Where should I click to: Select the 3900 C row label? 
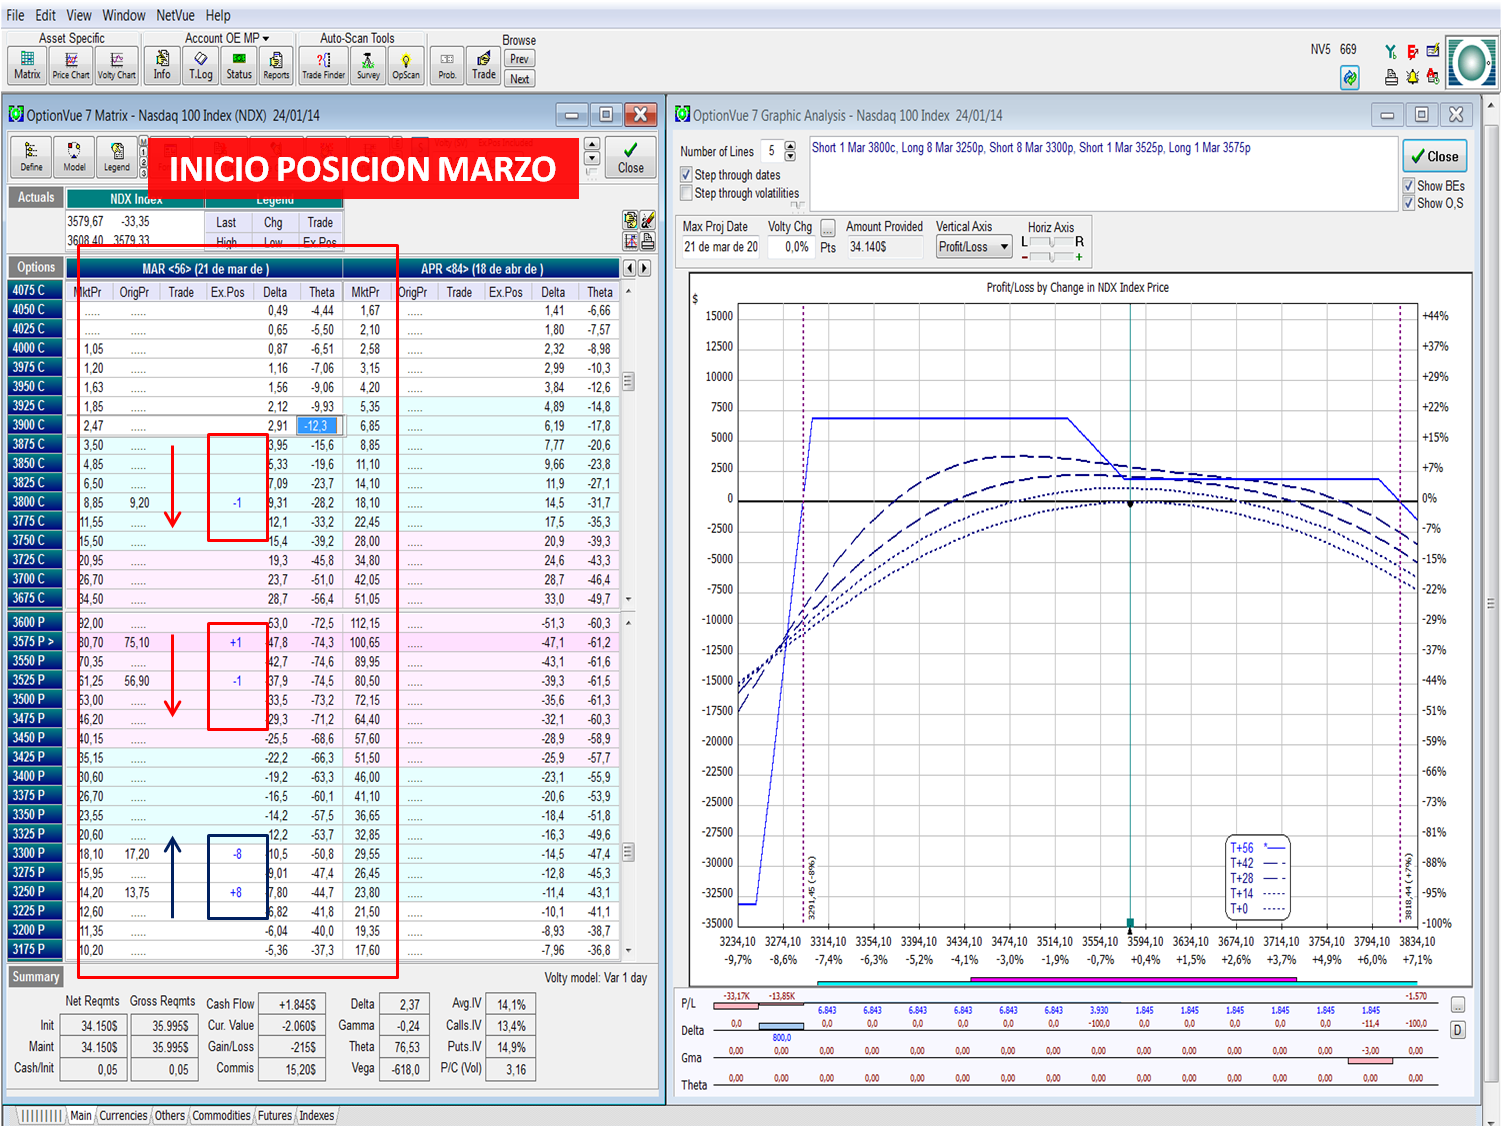tap(35, 425)
